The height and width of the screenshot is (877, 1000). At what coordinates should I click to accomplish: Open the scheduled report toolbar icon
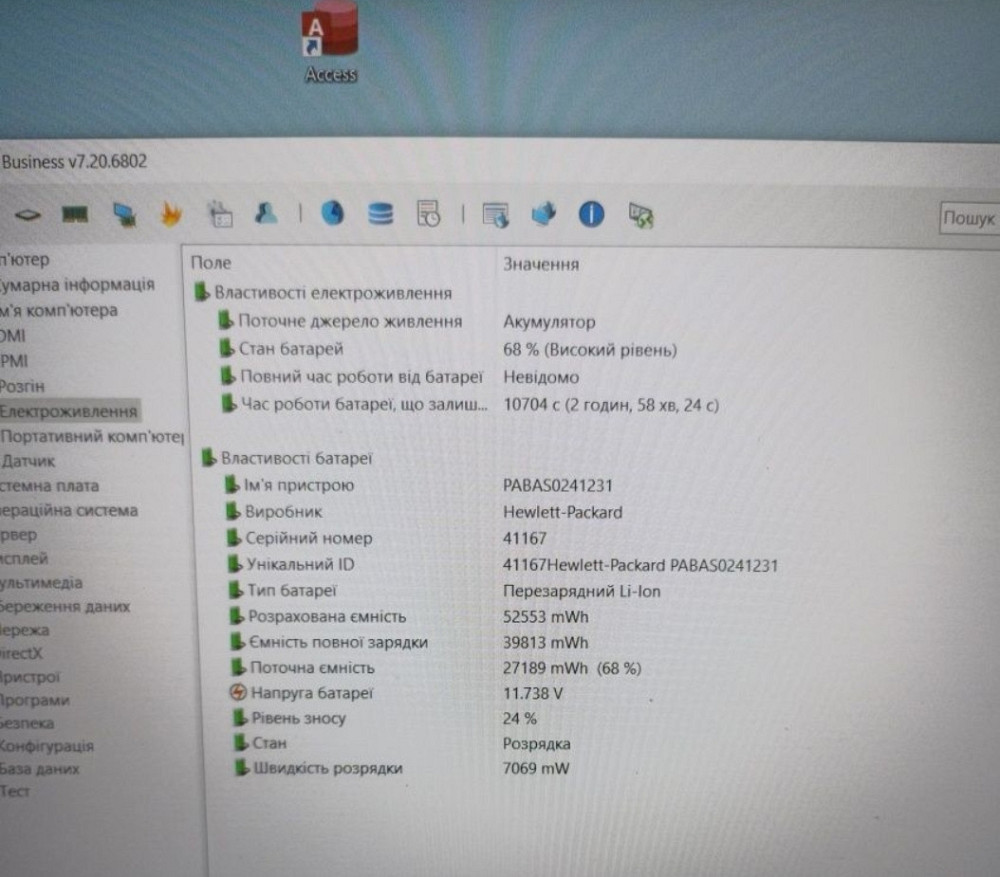(428, 213)
